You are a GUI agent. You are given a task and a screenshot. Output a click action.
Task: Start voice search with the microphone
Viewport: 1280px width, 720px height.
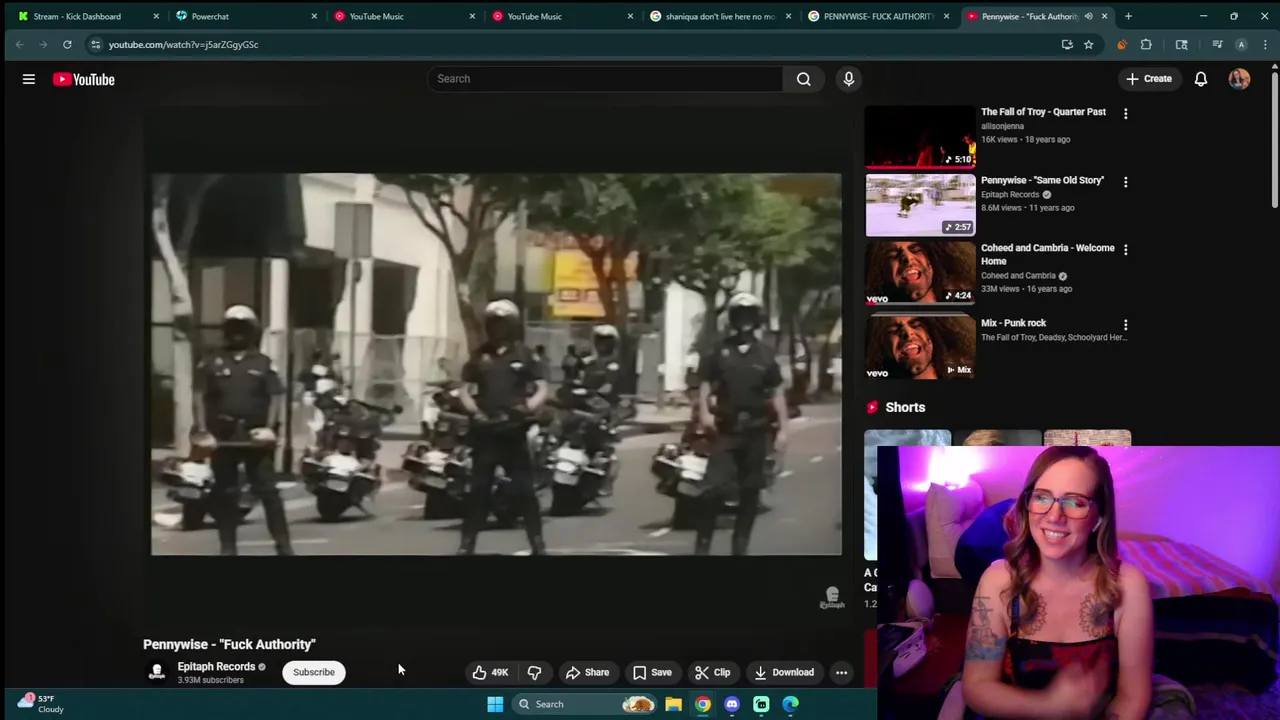click(x=849, y=79)
